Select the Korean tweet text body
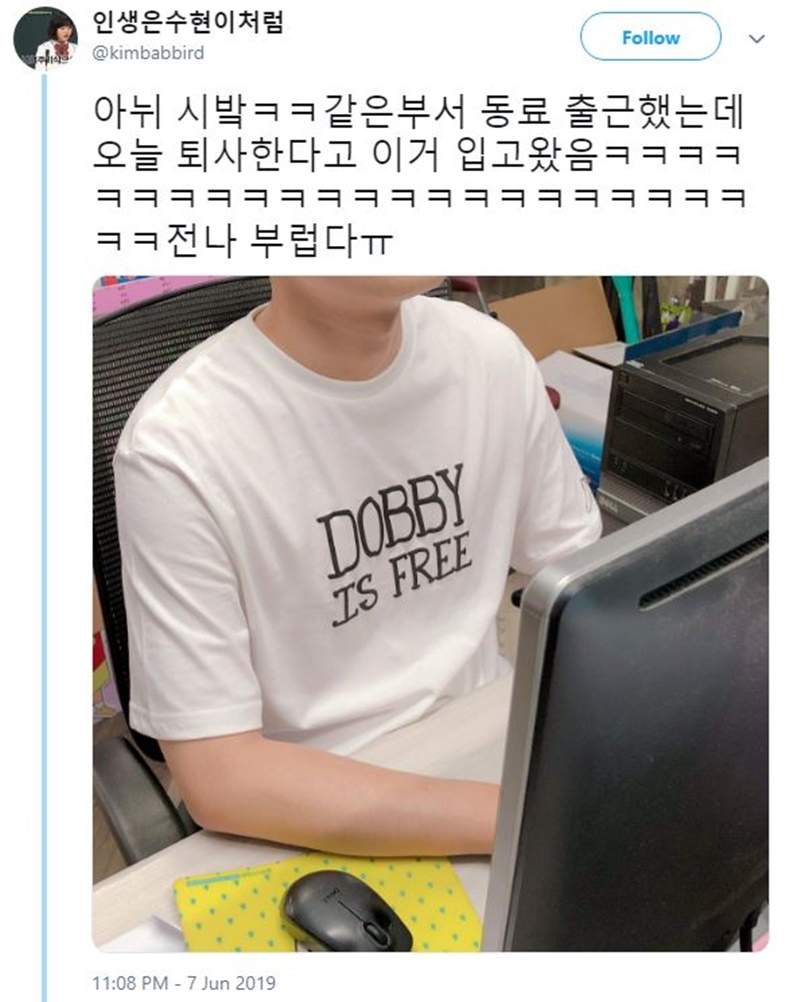The width and height of the screenshot is (800, 1002). [420, 176]
